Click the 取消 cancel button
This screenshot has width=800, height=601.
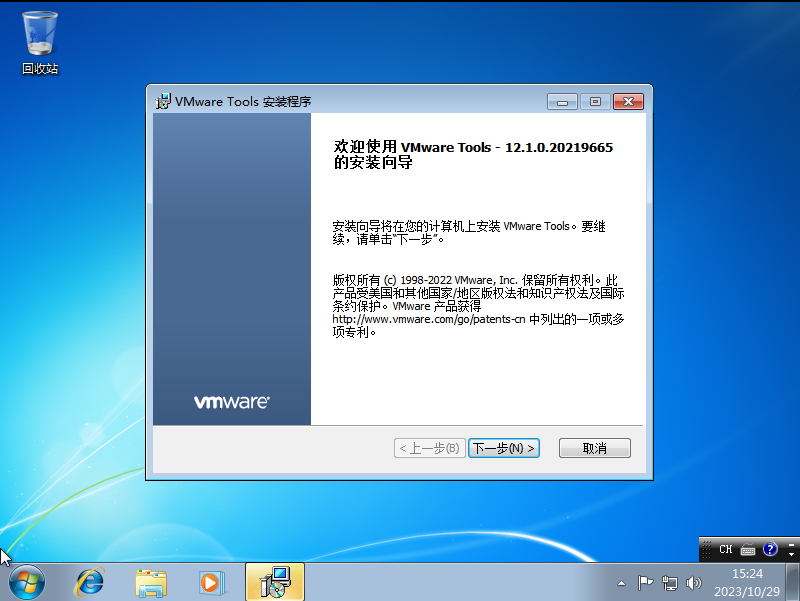(594, 448)
